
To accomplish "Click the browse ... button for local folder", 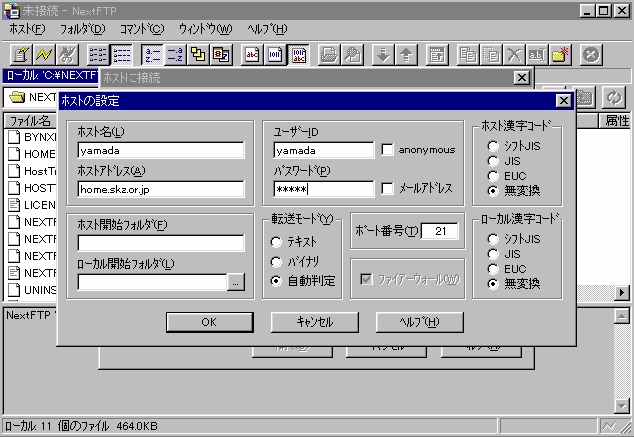I will [x=236, y=282].
